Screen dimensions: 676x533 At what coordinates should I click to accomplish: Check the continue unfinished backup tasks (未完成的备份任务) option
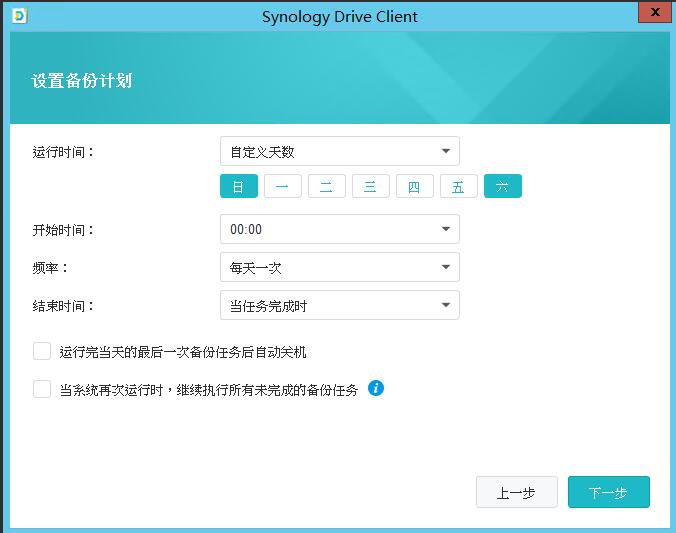42,389
